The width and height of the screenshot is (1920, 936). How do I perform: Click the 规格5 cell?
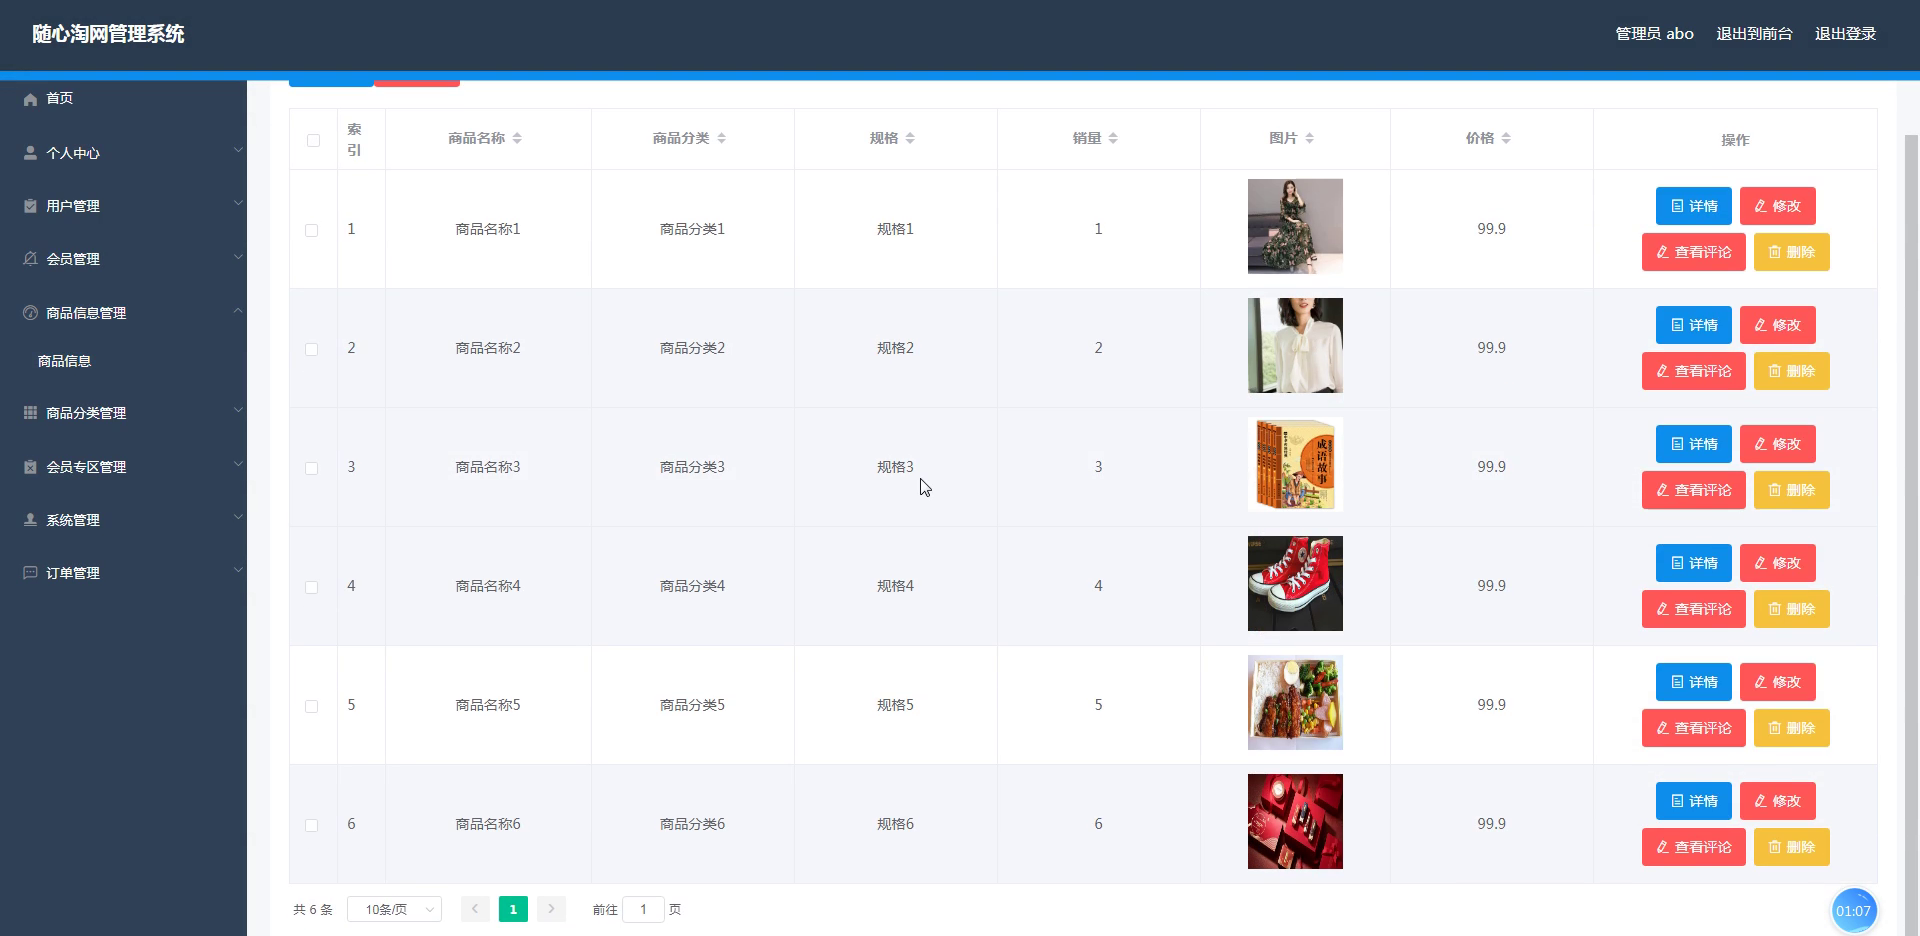895,705
